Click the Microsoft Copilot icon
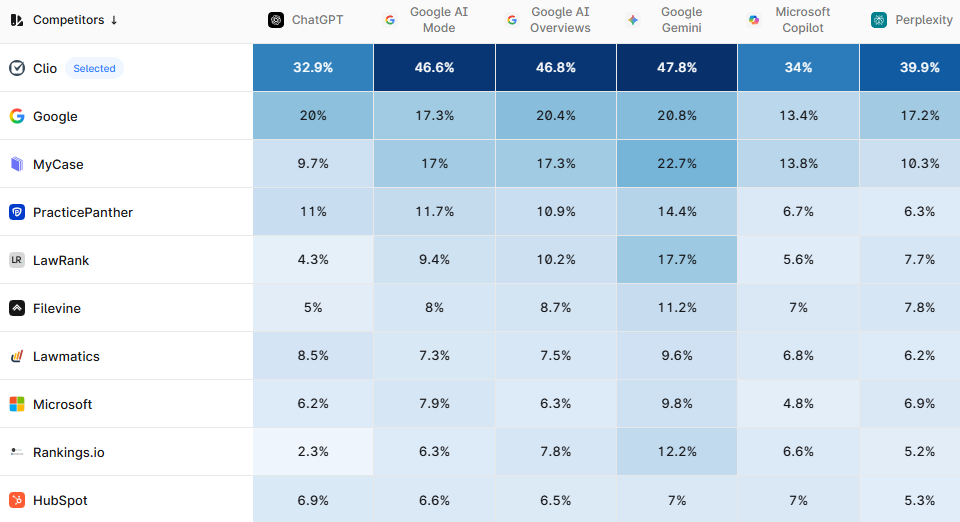 [754, 20]
